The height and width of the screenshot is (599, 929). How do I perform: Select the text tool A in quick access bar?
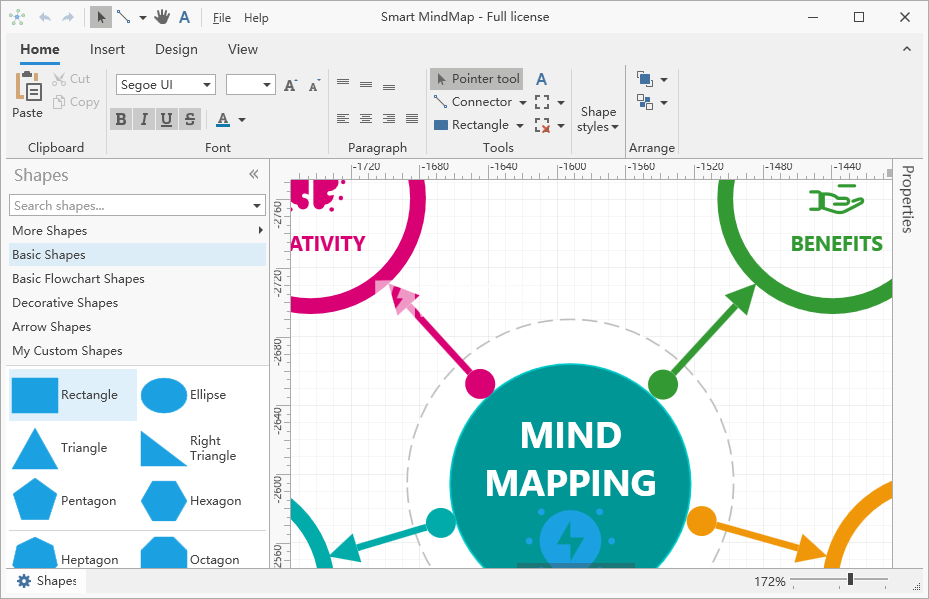click(x=184, y=17)
